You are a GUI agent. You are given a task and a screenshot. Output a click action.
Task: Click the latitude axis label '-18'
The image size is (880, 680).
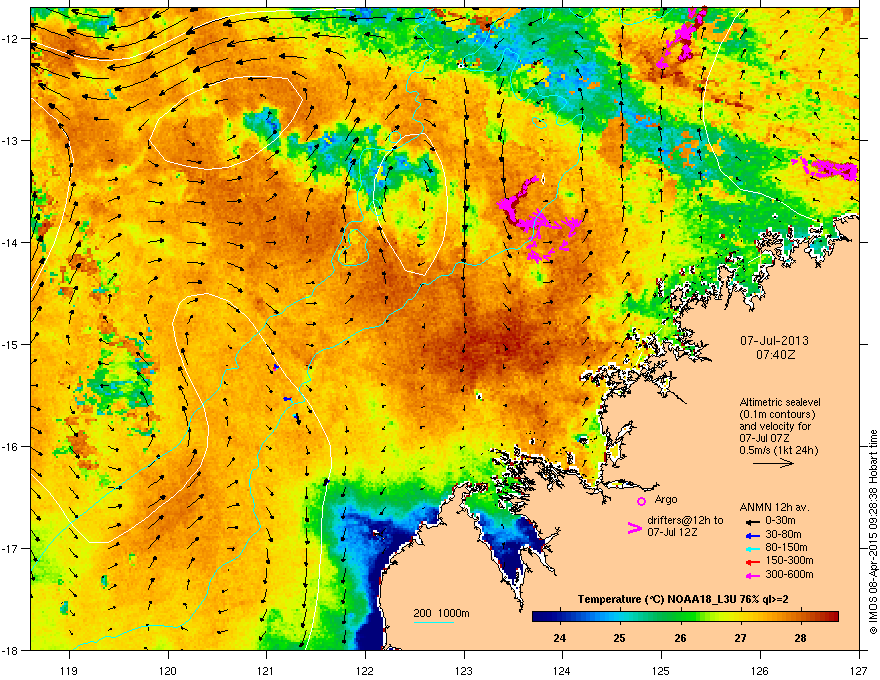[x=10, y=650]
